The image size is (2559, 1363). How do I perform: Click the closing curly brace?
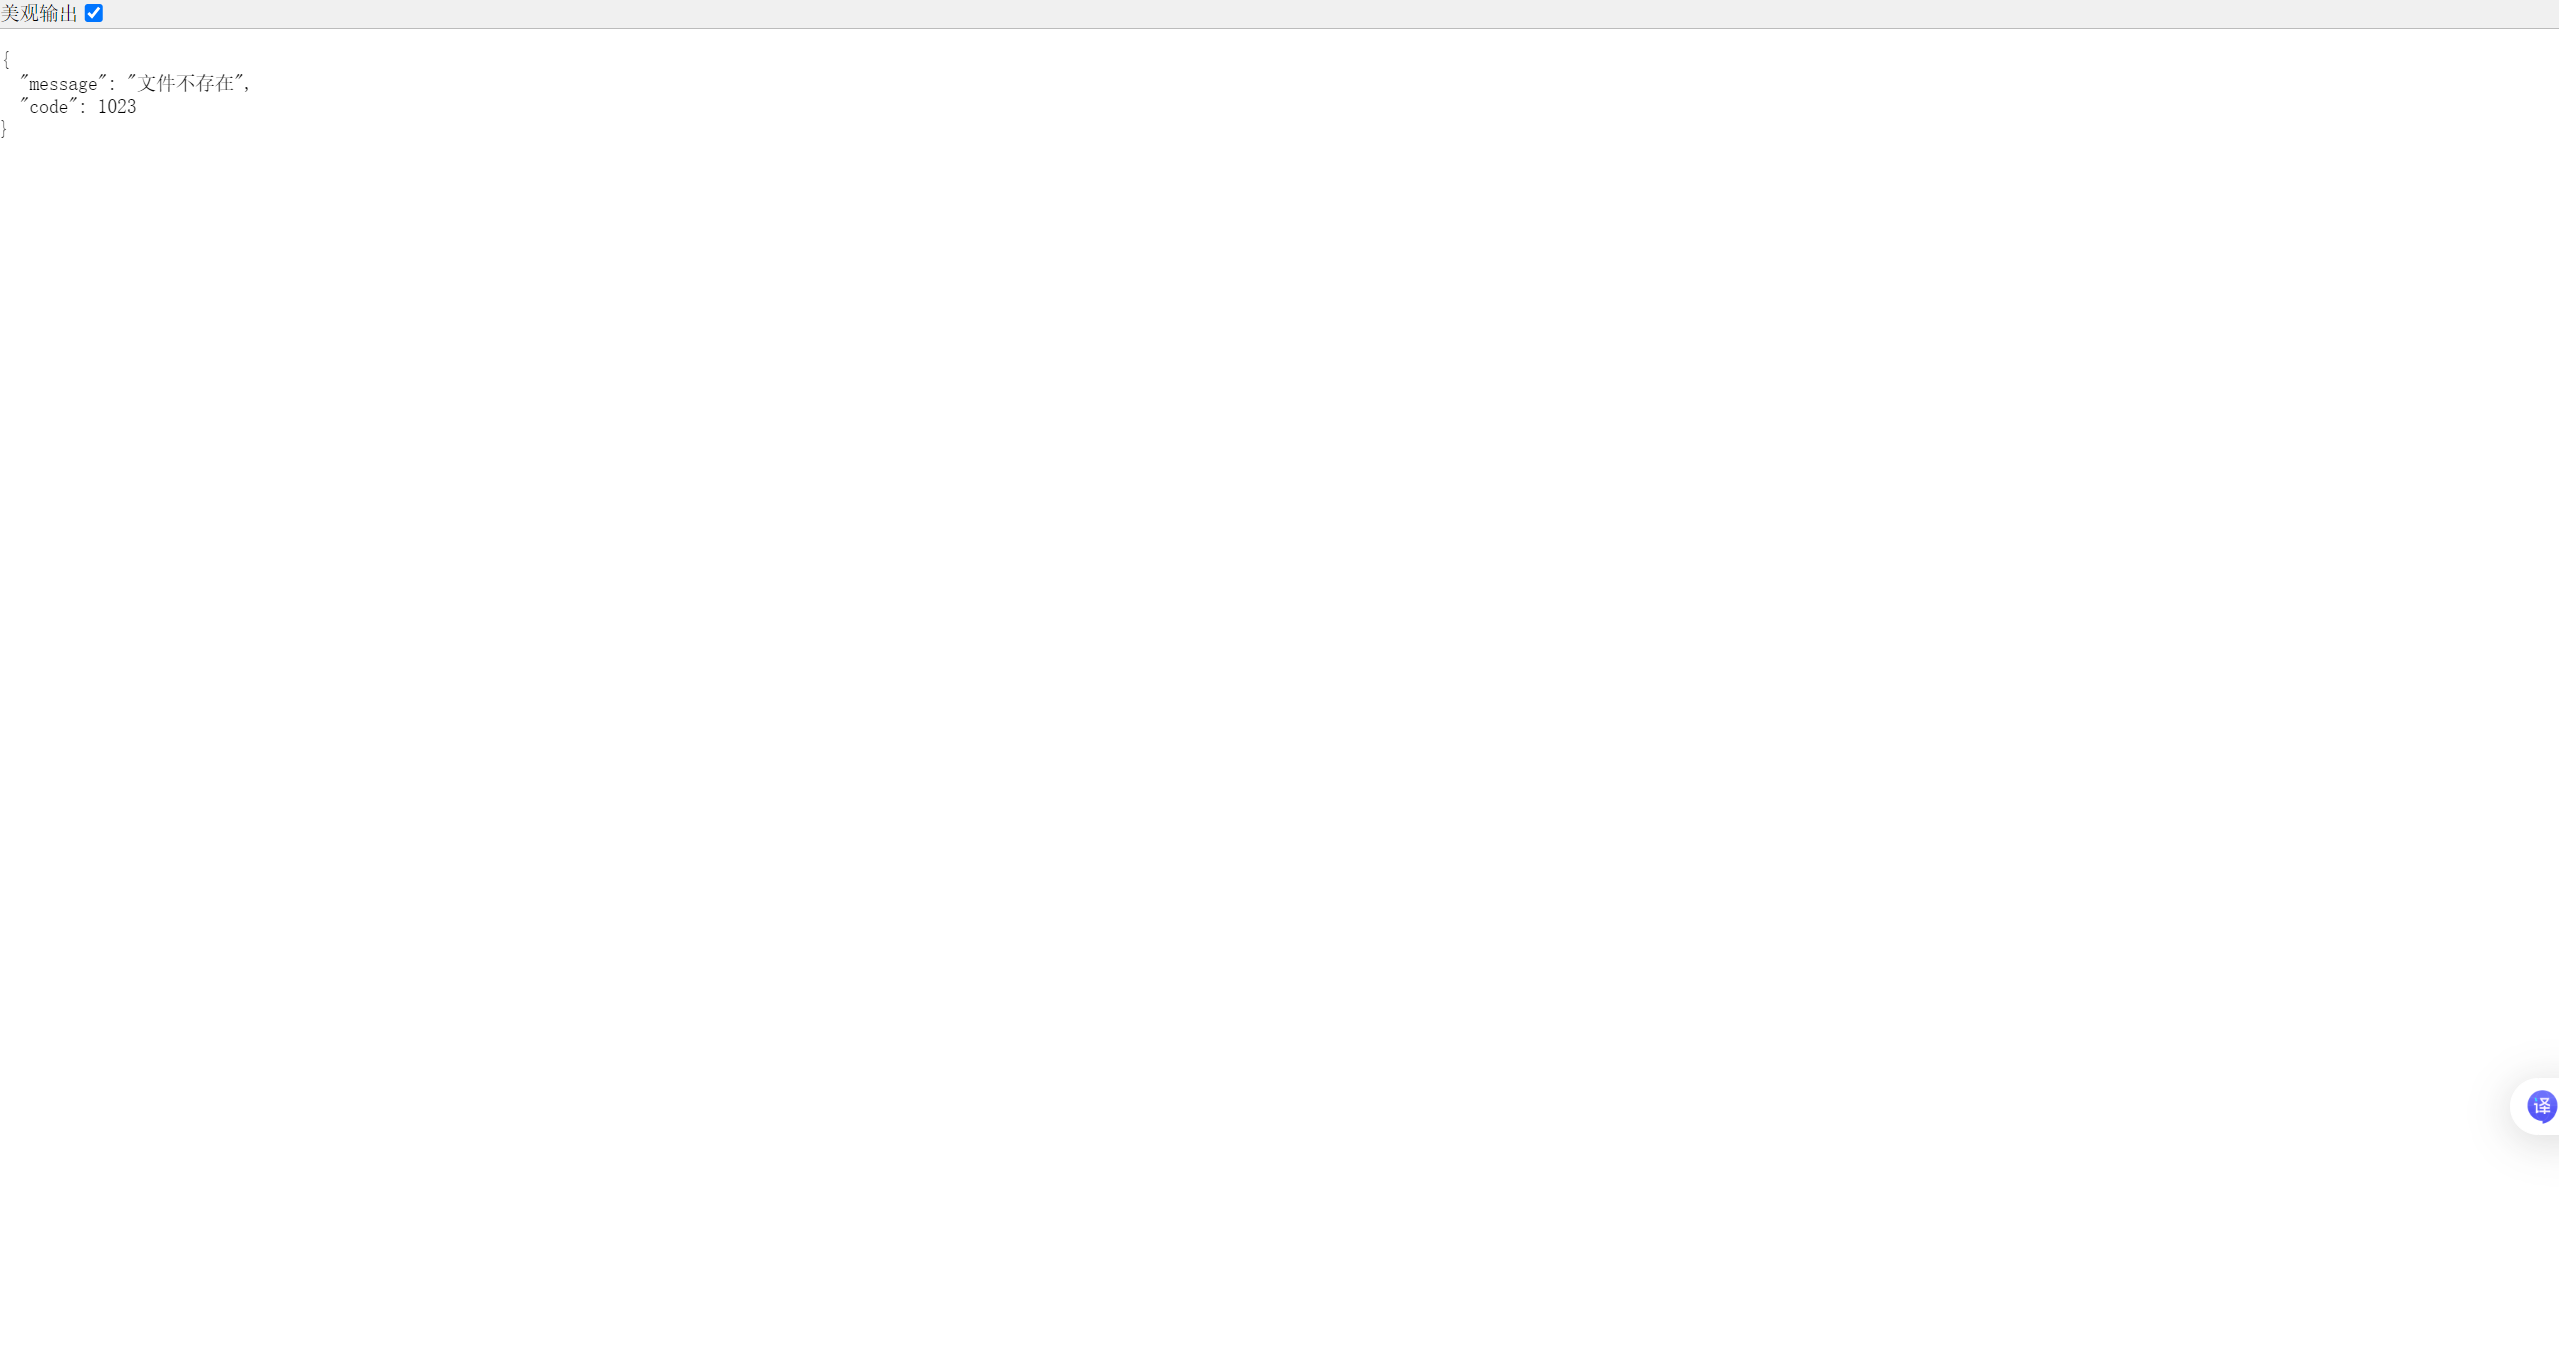click(4, 128)
